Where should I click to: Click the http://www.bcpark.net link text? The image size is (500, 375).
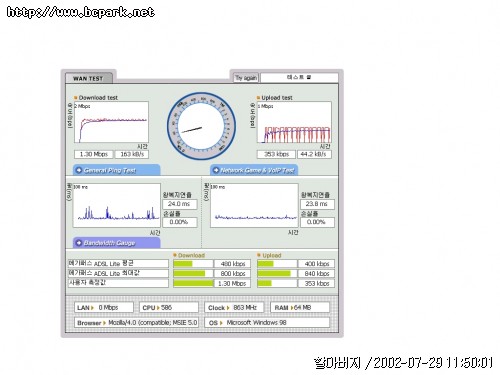(x=81, y=12)
